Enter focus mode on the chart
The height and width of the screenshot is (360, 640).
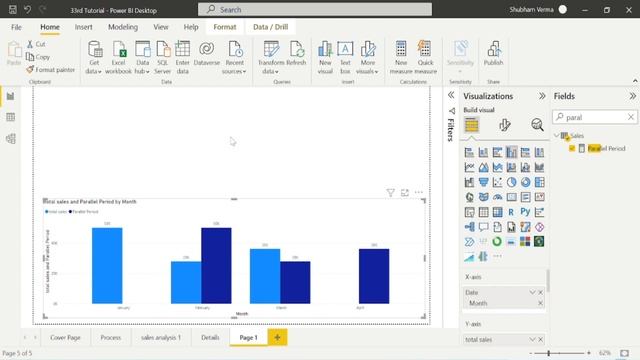[x=404, y=193]
